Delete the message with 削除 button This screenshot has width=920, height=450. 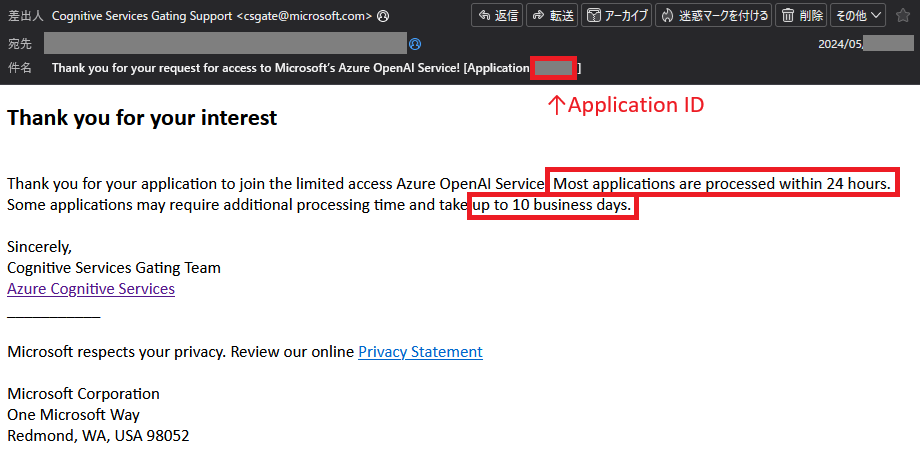pyautogui.click(x=801, y=16)
